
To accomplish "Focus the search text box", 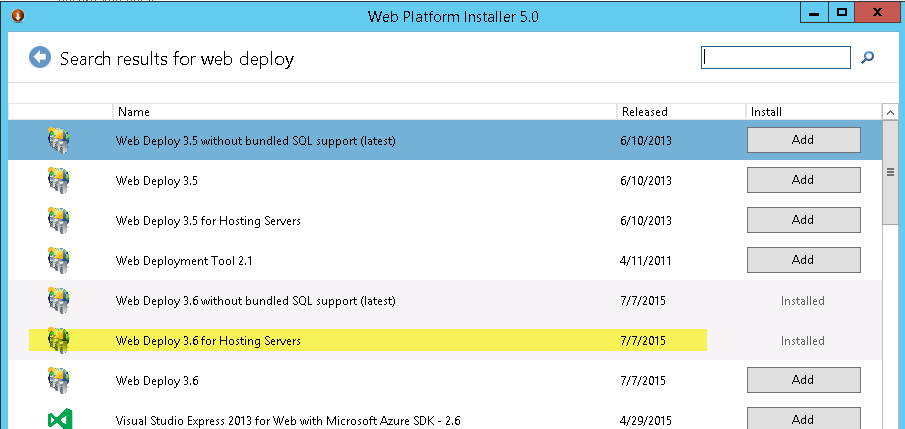I will click(x=776, y=57).
